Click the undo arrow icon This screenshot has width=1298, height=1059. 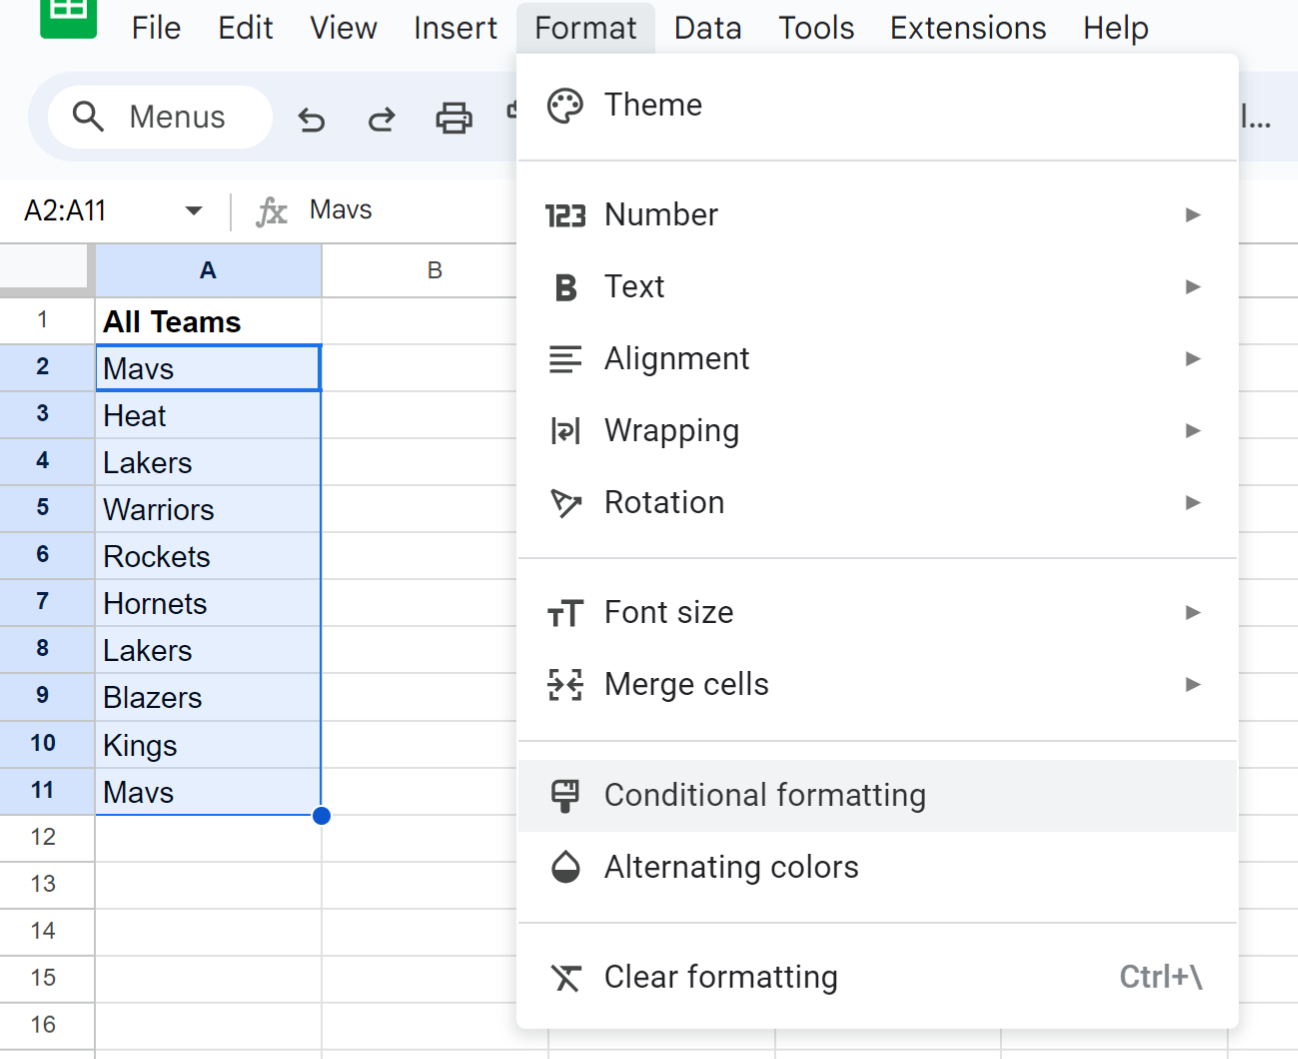pos(312,119)
